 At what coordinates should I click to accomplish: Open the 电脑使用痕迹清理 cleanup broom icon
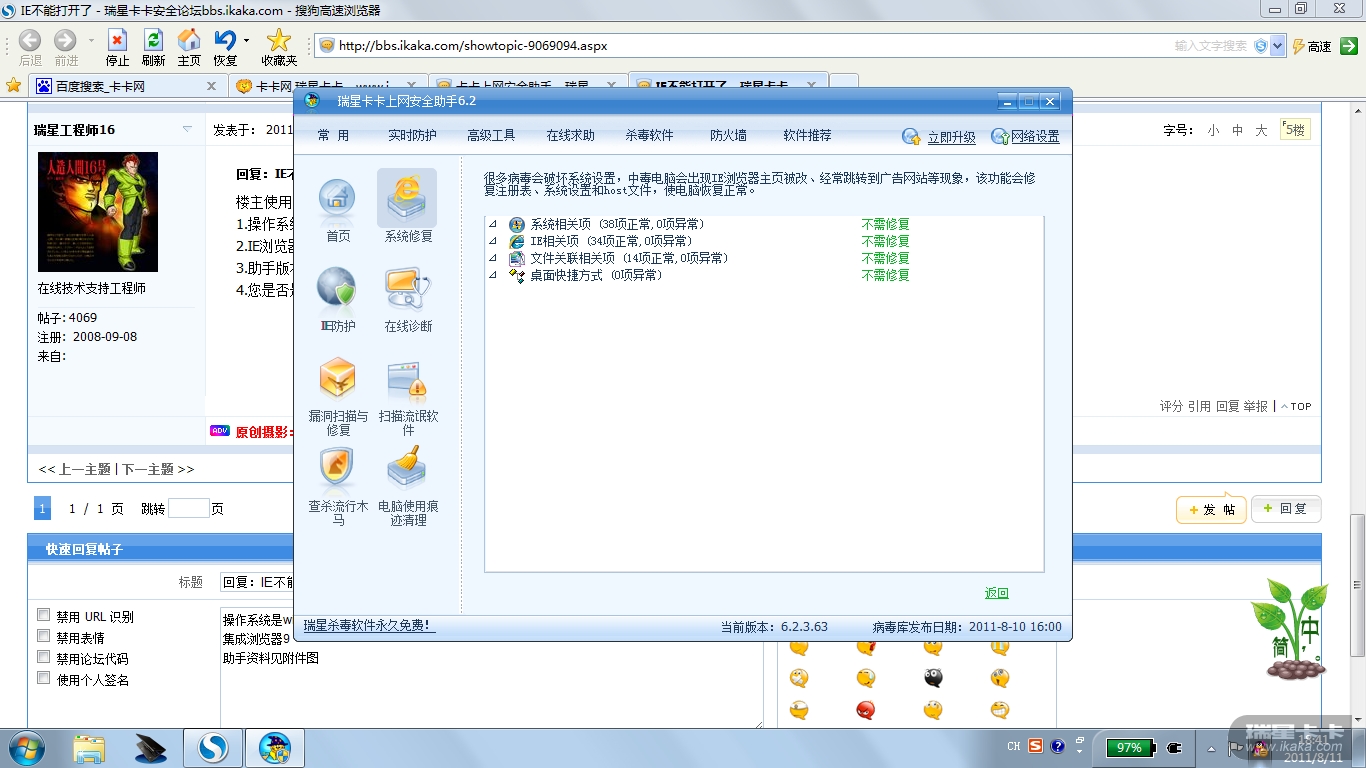[407, 469]
